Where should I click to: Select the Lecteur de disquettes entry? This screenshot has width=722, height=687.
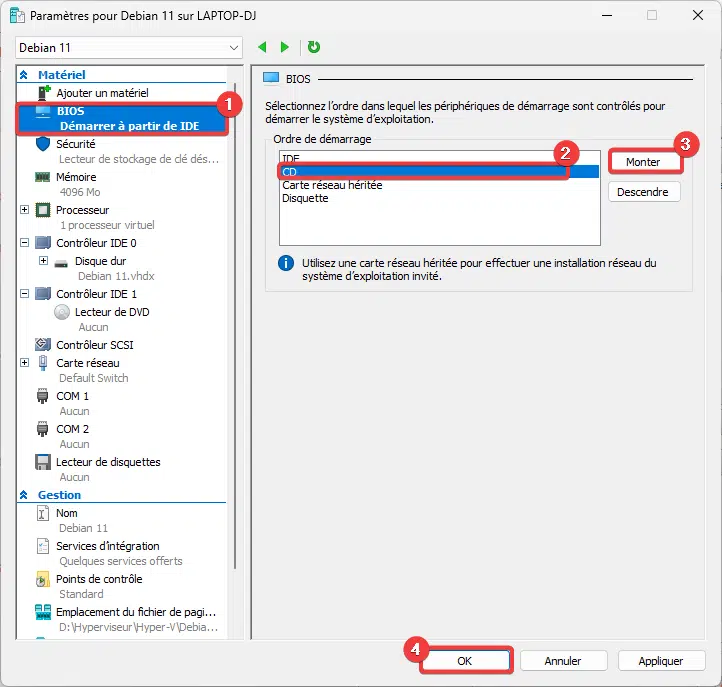[108, 462]
